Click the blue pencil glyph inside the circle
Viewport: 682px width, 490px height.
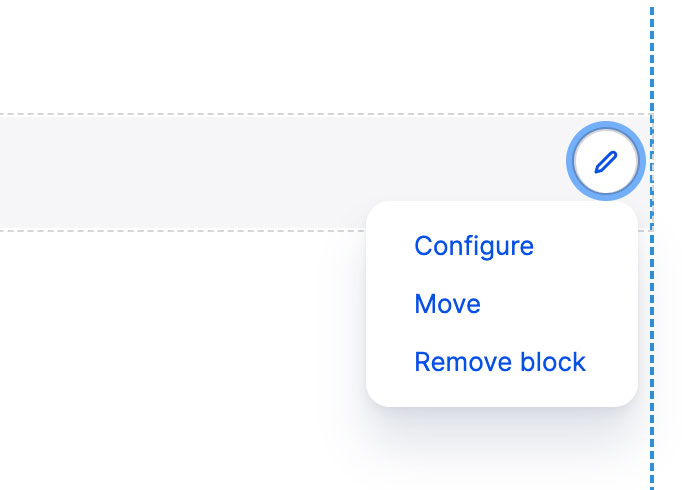coord(605,162)
